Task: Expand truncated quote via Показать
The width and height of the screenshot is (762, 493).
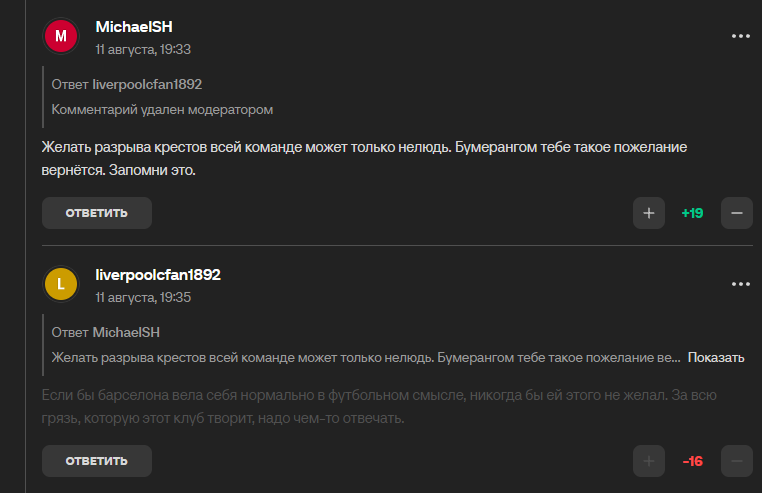Action: point(716,358)
